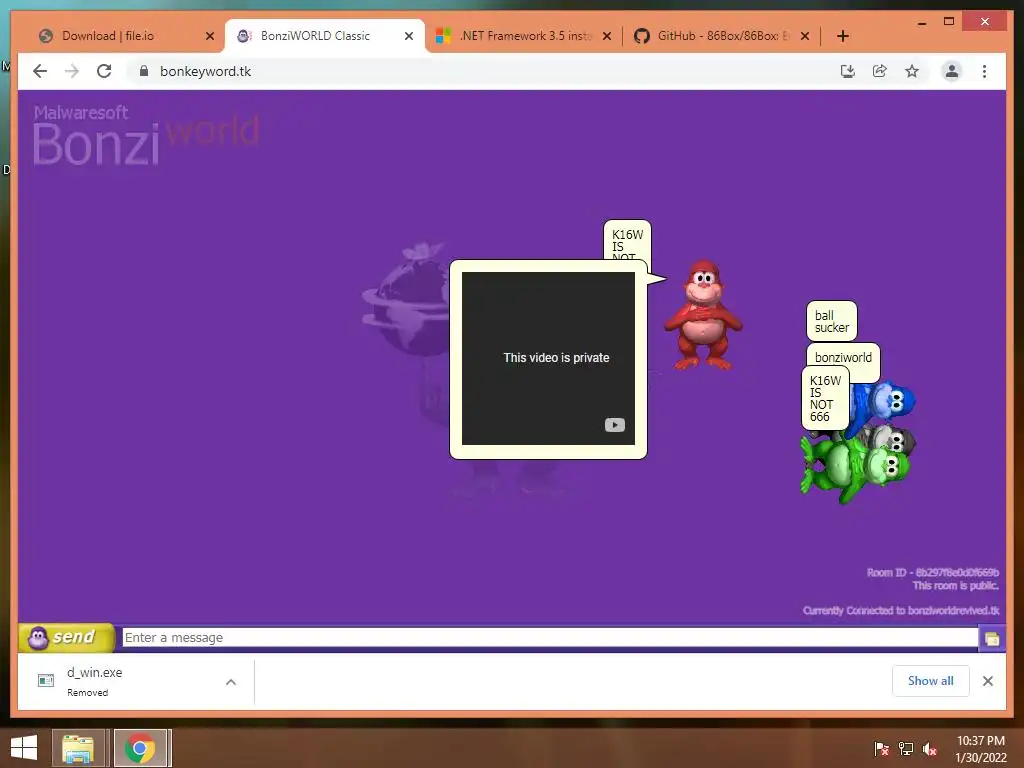Click the Room ID text
This screenshot has height=768, width=1024.
click(x=933, y=573)
